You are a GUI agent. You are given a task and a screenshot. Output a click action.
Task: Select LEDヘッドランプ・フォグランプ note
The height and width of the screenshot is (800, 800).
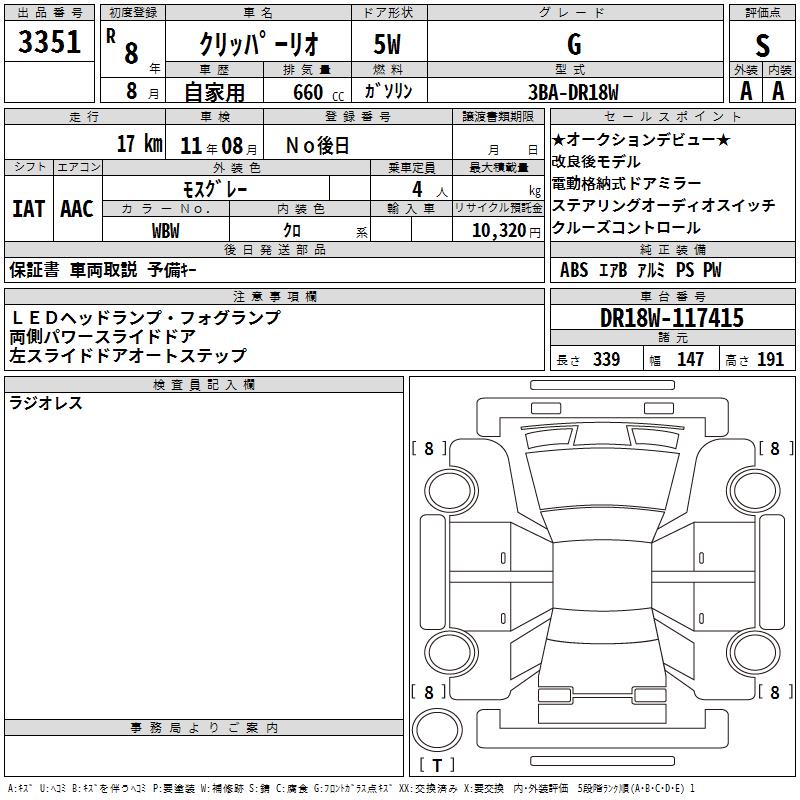click(x=145, y=317)
